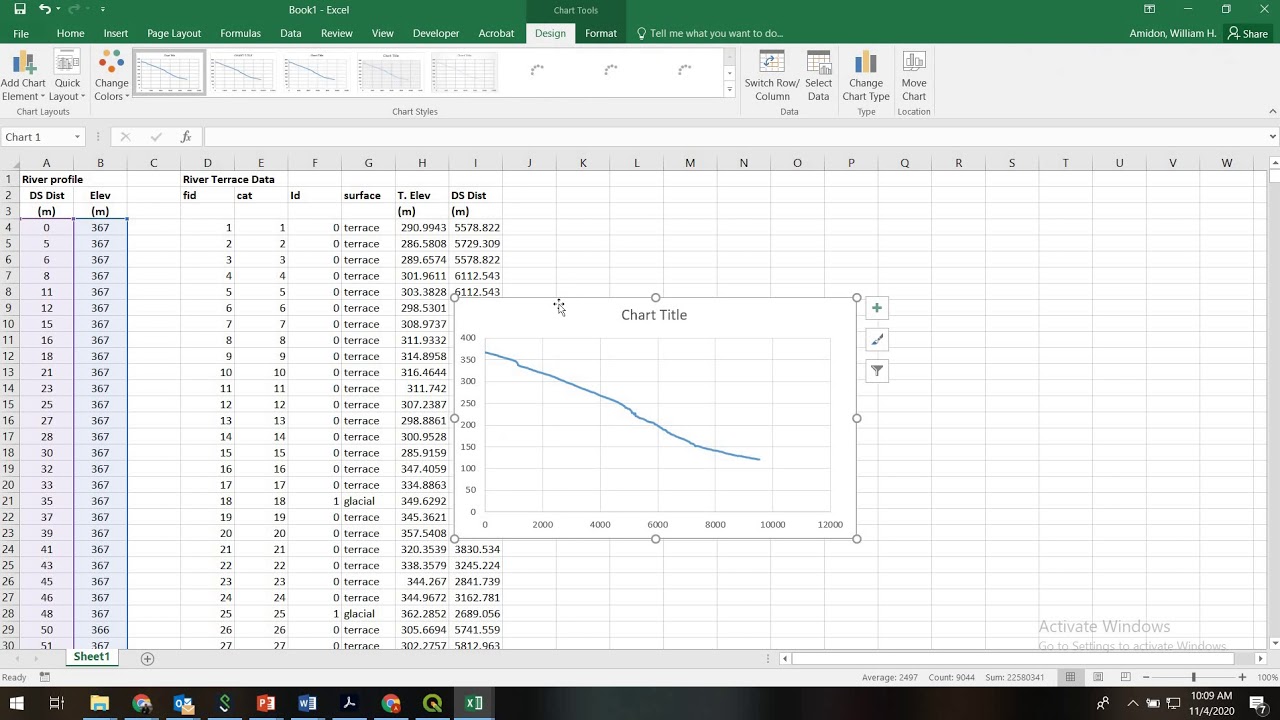
Task: Select the row 10 header
Action: pyautogui.click(x=8, y=324)
